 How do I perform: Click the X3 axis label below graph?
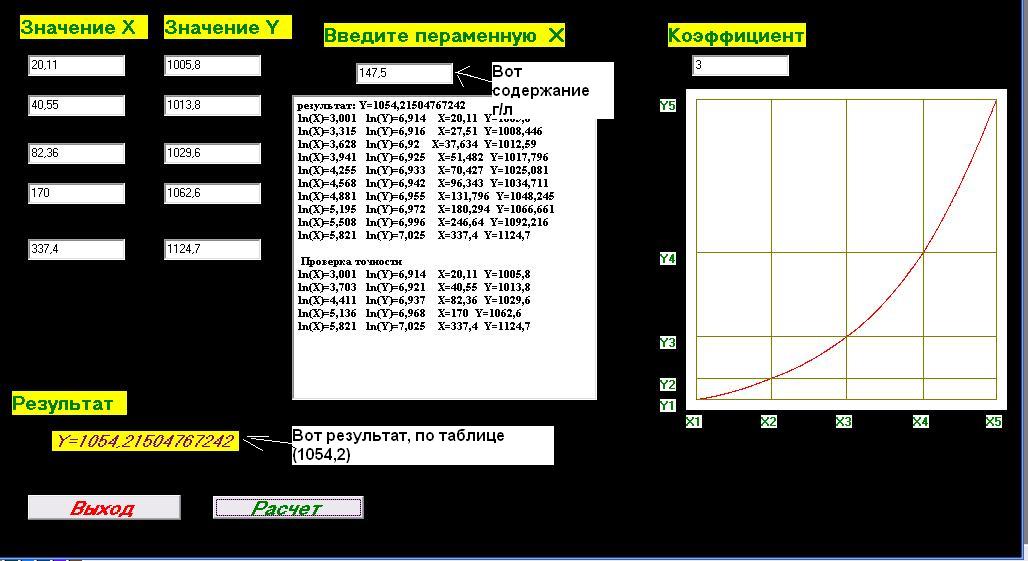point(843,422)
